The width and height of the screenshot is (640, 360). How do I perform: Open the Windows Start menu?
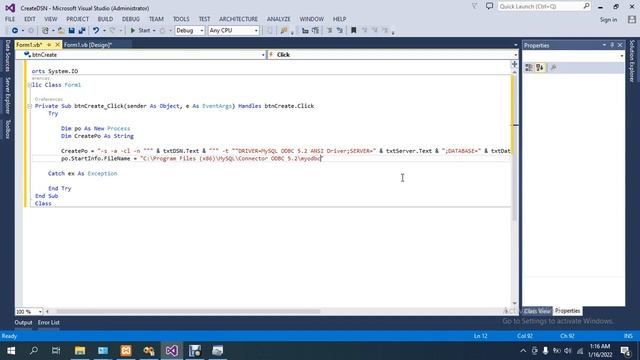coord(11,351)
